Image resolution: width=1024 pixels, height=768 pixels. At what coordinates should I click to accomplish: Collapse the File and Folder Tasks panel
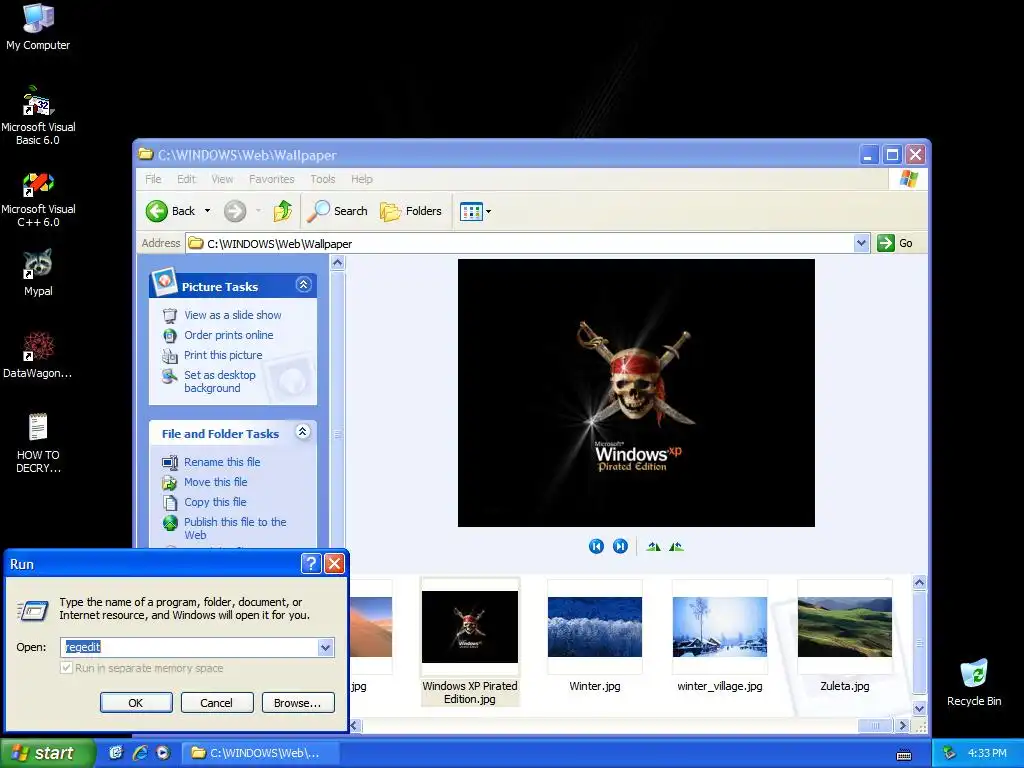pyautogui.click(x=302, y=432)
